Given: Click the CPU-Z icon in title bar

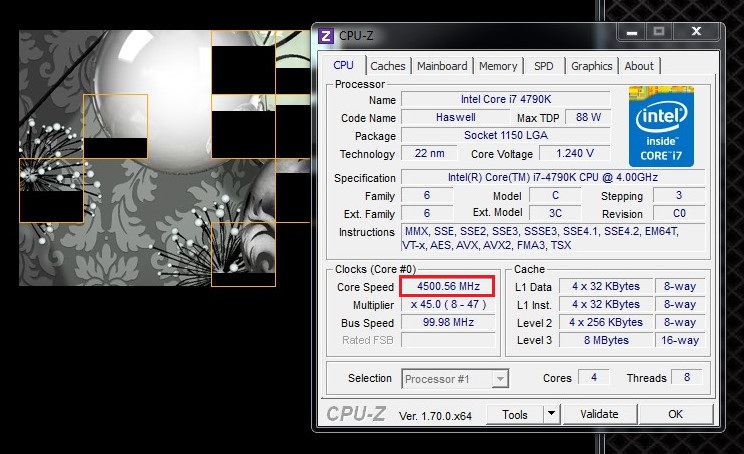Looking at the screenshot, I should (x=326, y=35).
